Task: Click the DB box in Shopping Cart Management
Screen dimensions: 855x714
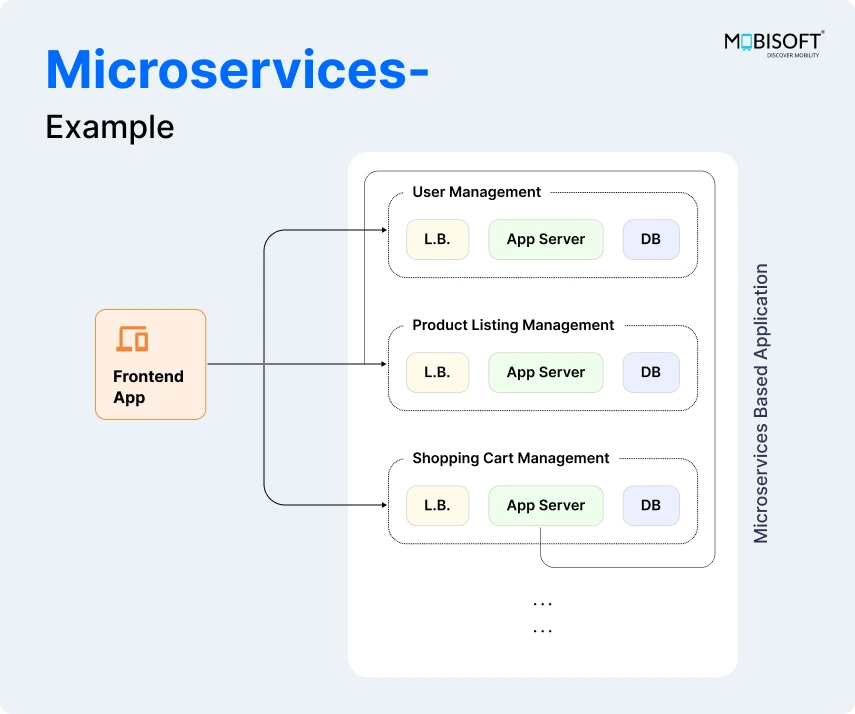Action: 651,505
